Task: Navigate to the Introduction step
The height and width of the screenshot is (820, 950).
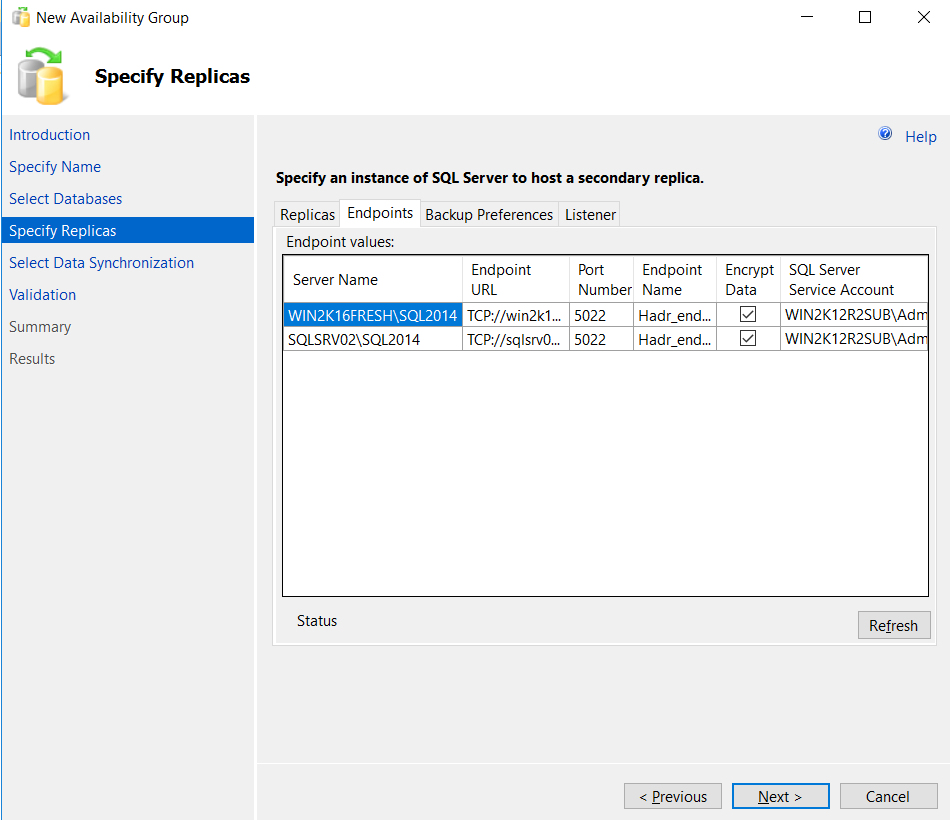Action: coord(49,134)
